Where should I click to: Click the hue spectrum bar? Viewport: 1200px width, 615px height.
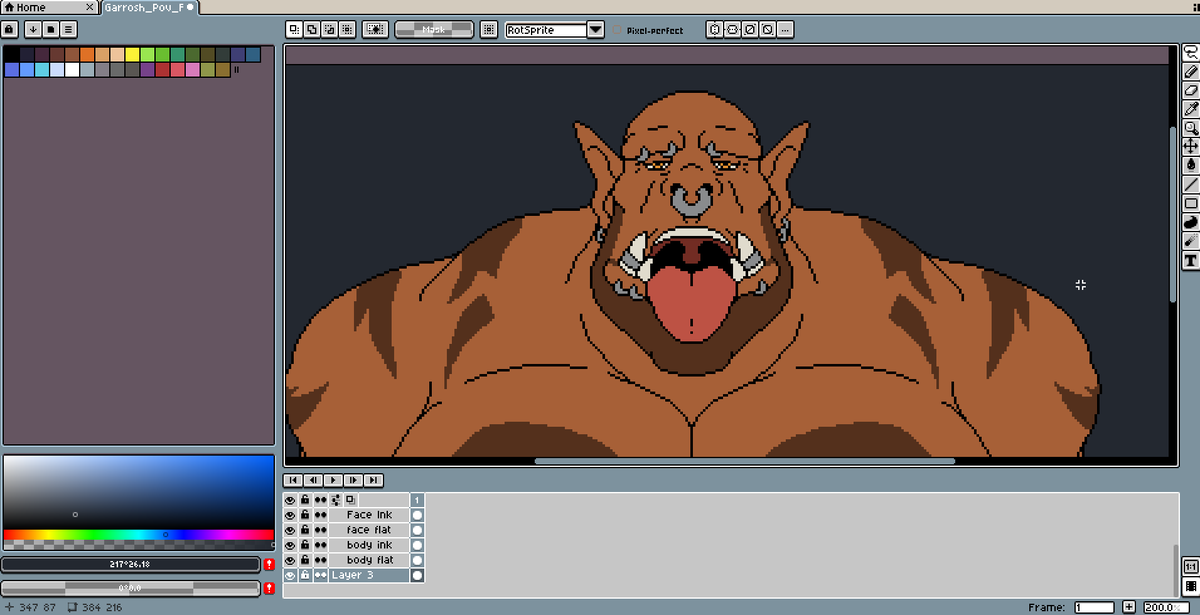click(x=138, y=535)
